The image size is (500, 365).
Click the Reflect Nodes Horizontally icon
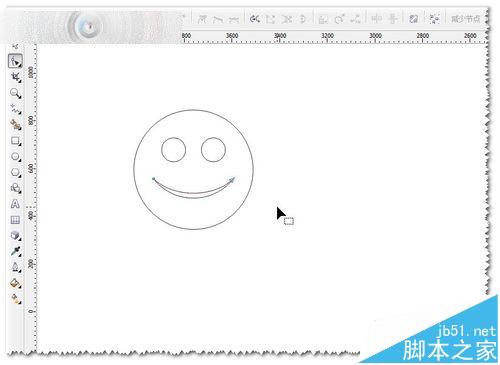pos(376,19)
